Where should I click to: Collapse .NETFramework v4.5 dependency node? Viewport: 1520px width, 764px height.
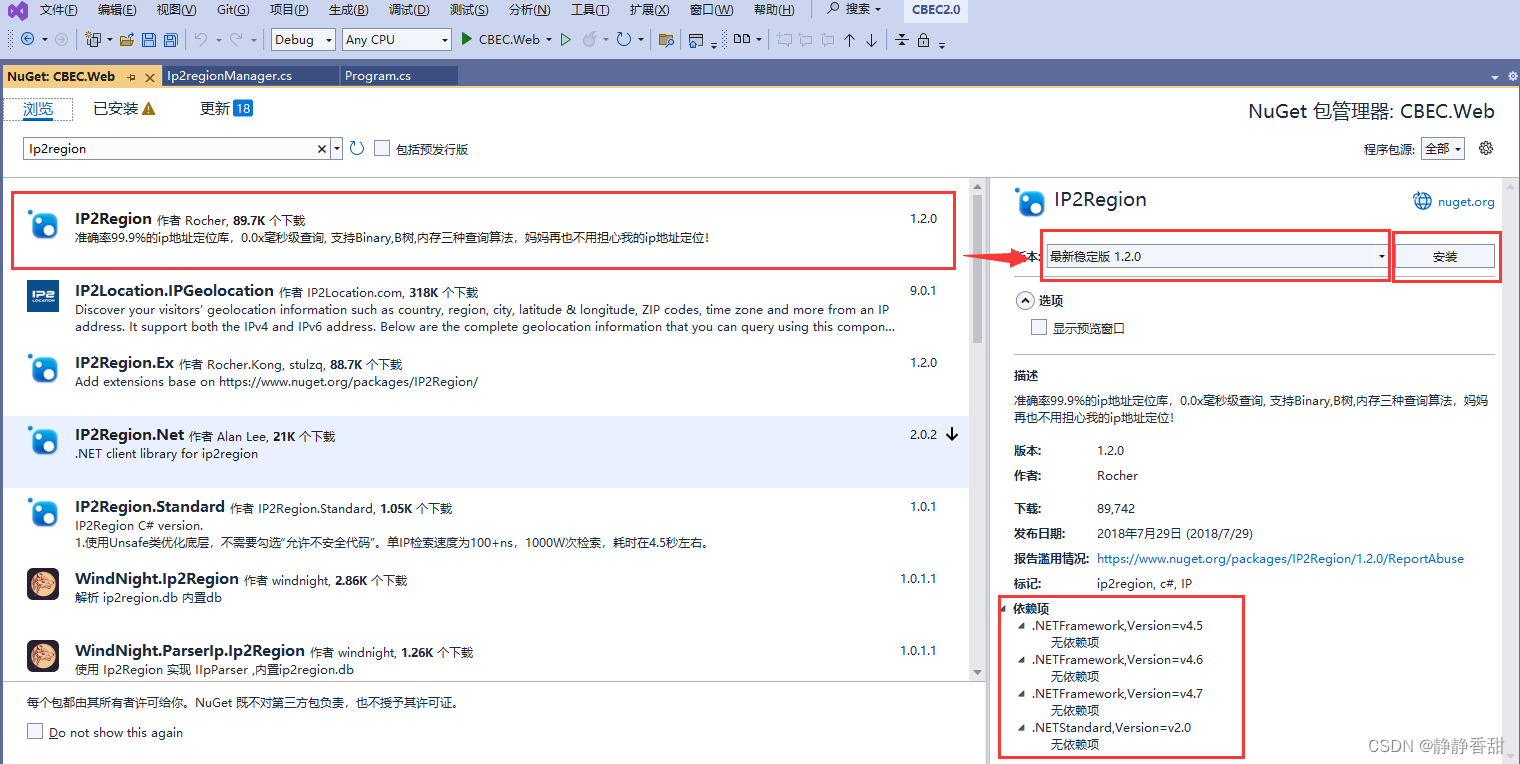point(1022,626)
